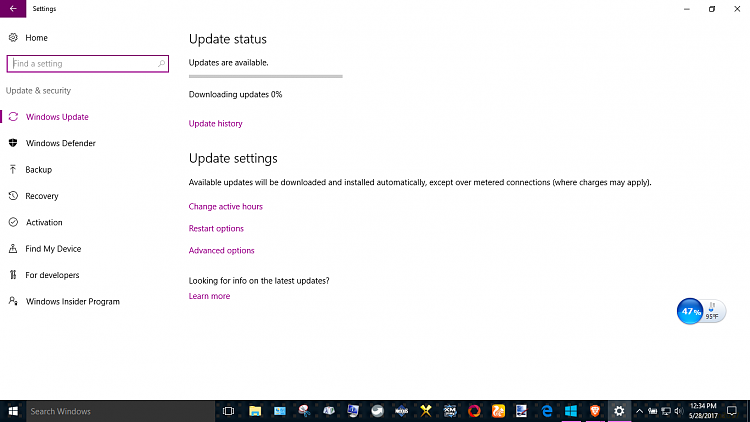This screenshot has width=750, height=422.
Task: Open For developers settings
Action: (x=52, y=275)
